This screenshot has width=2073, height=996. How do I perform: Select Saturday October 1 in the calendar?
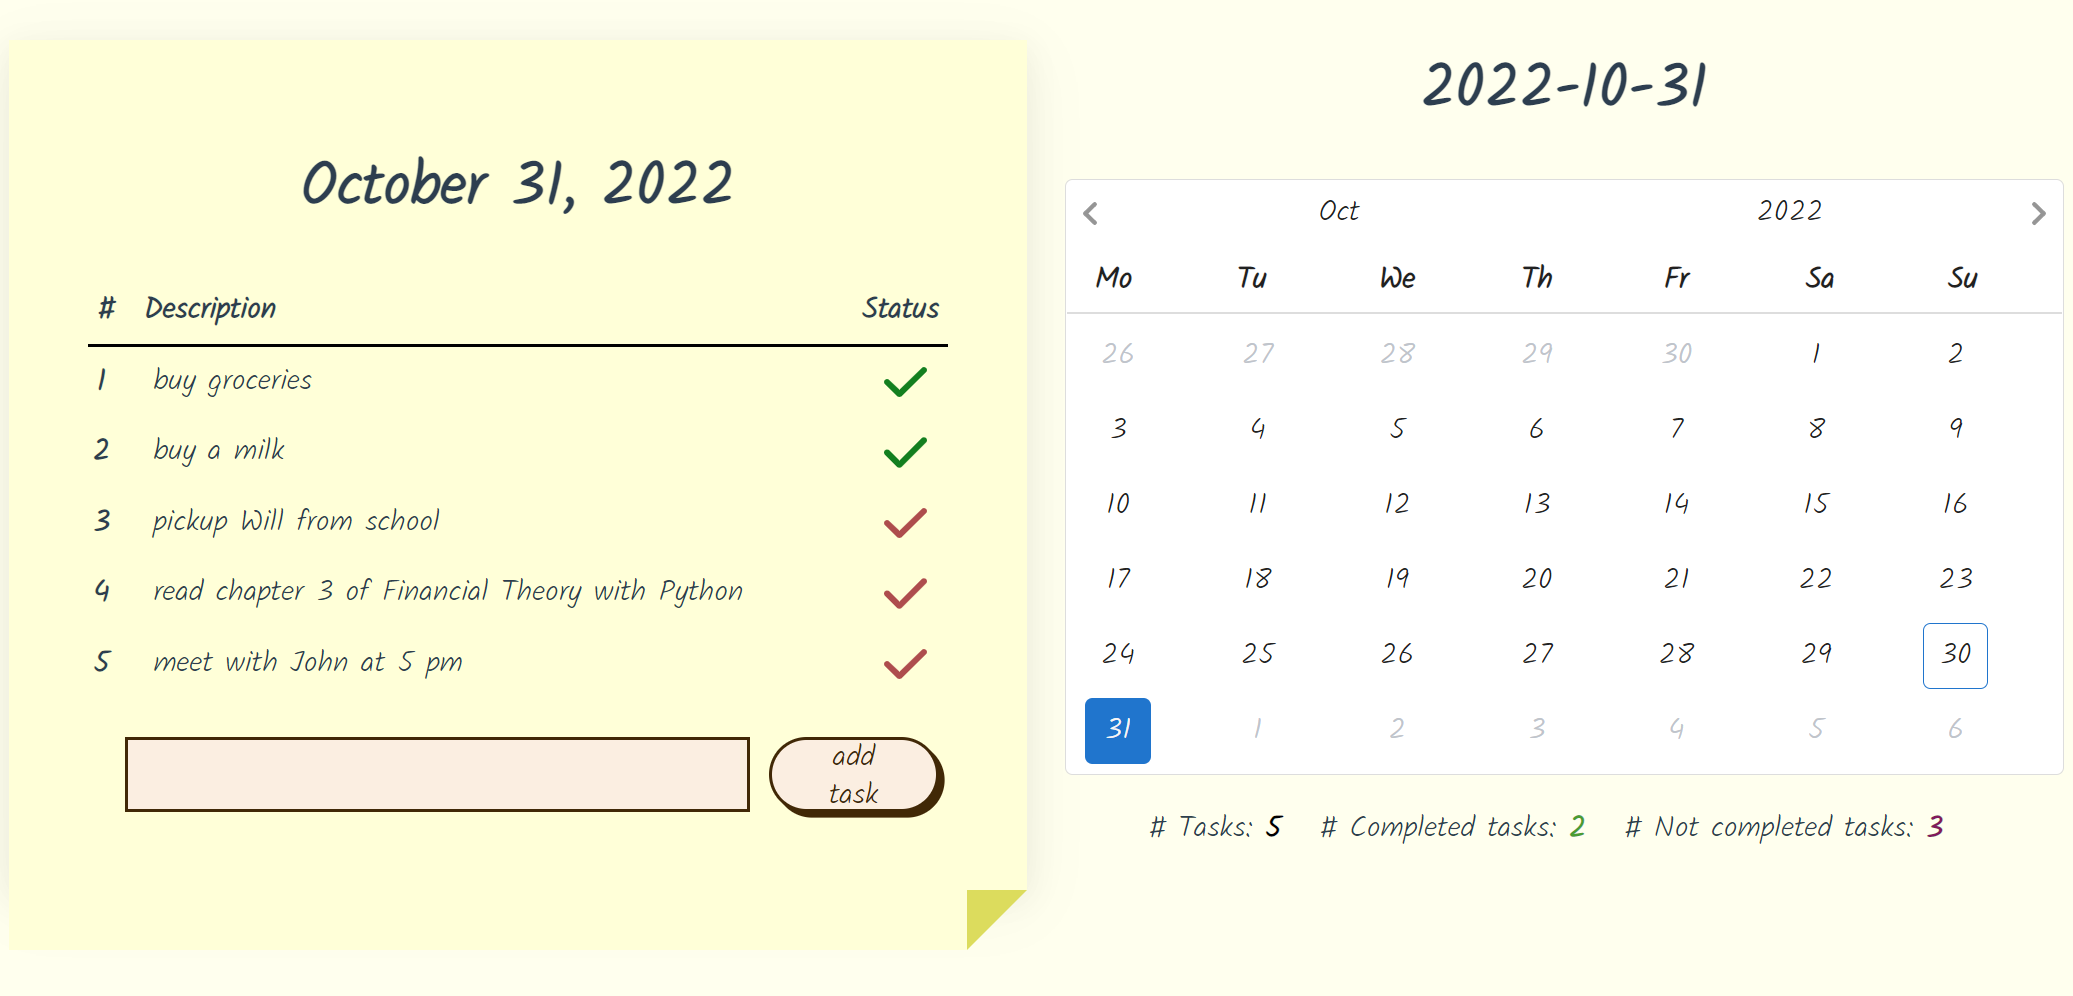1815,352
